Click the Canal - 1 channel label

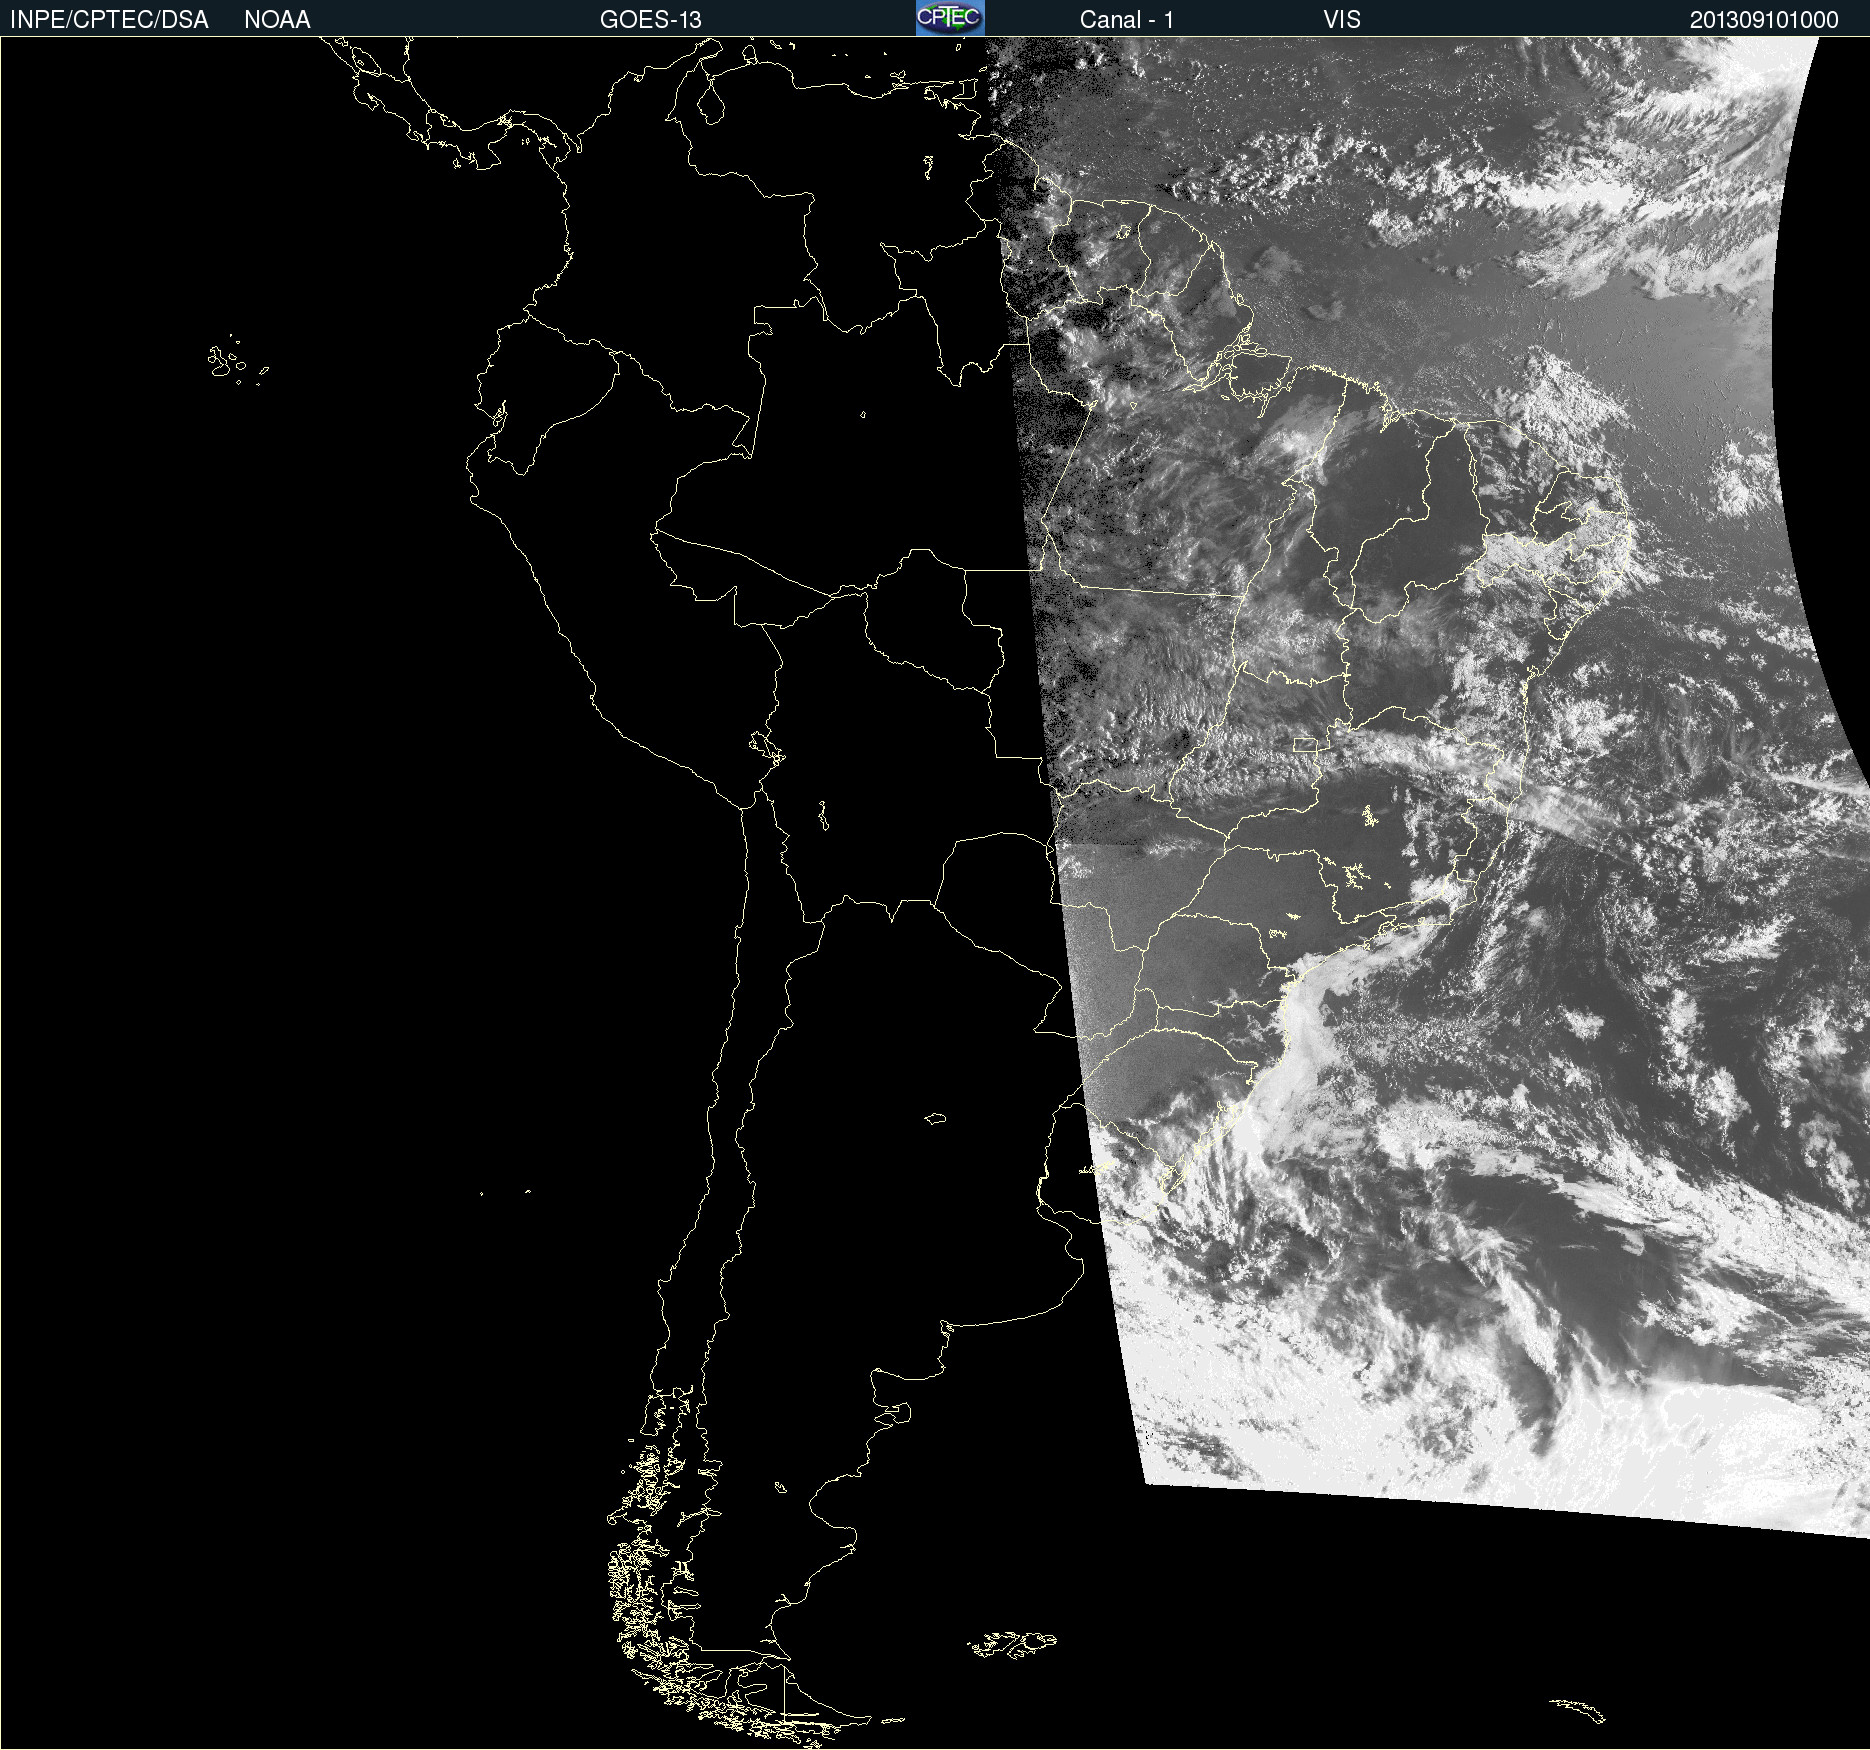[1127, 20]
